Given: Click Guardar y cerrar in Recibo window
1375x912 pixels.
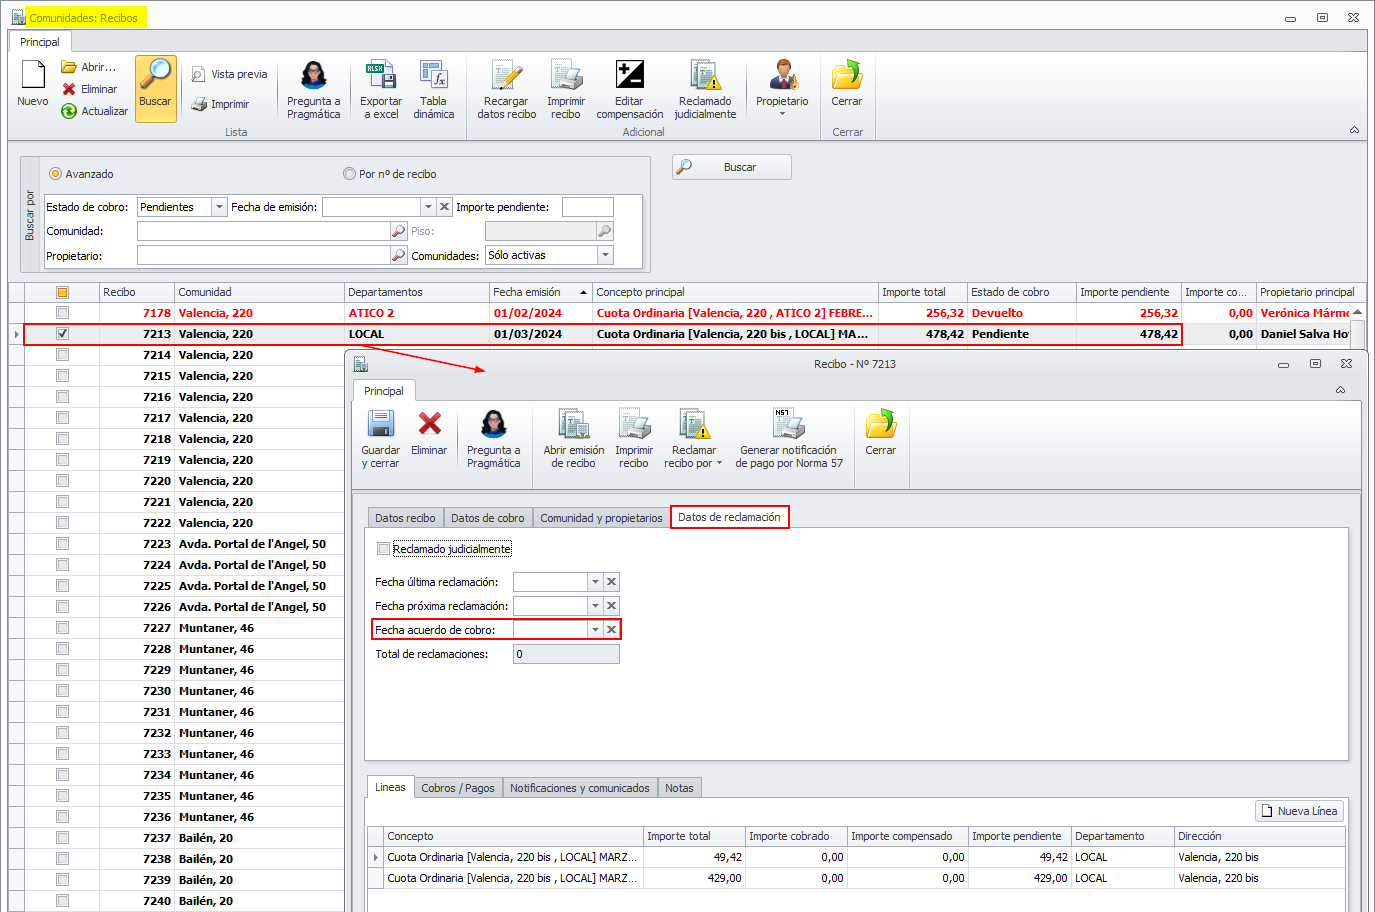Looking at the screenshot, I should pos(380,439).
